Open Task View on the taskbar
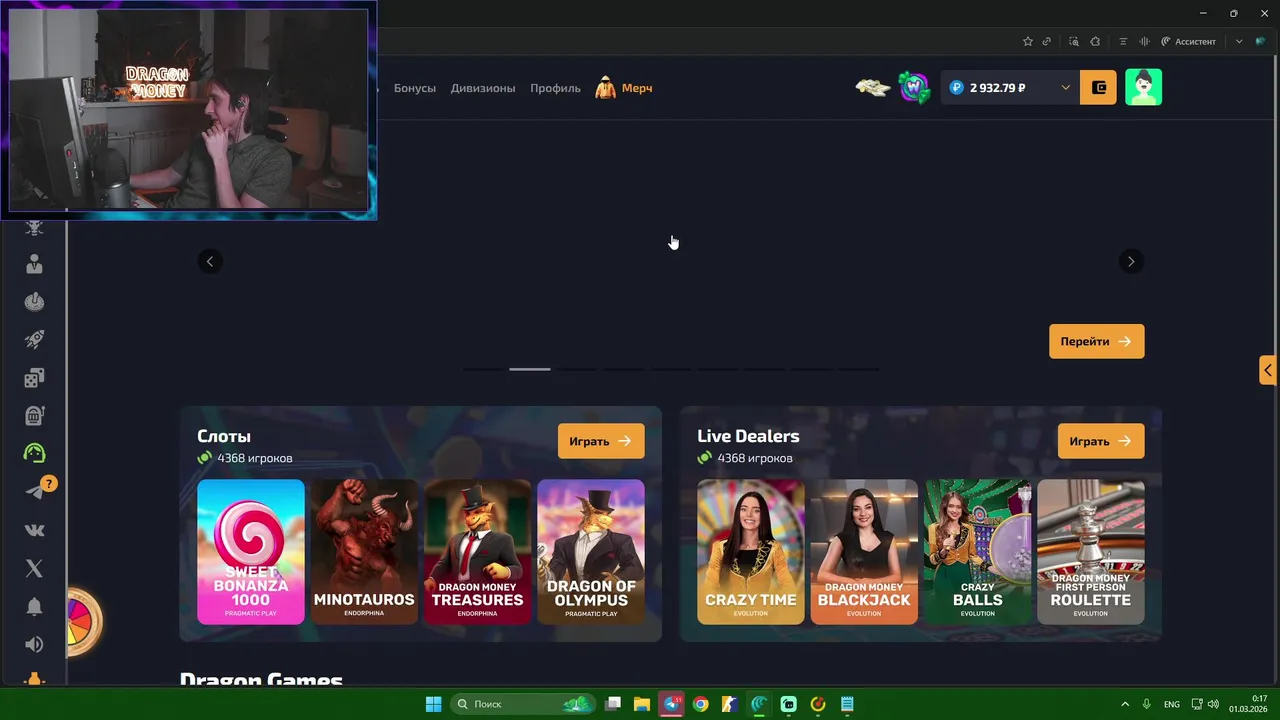 click(613, 704)
